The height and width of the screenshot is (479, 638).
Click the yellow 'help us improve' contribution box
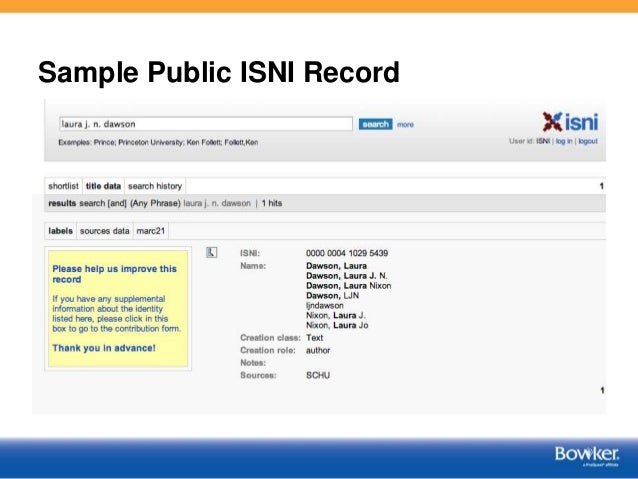[x=118, y=308]
